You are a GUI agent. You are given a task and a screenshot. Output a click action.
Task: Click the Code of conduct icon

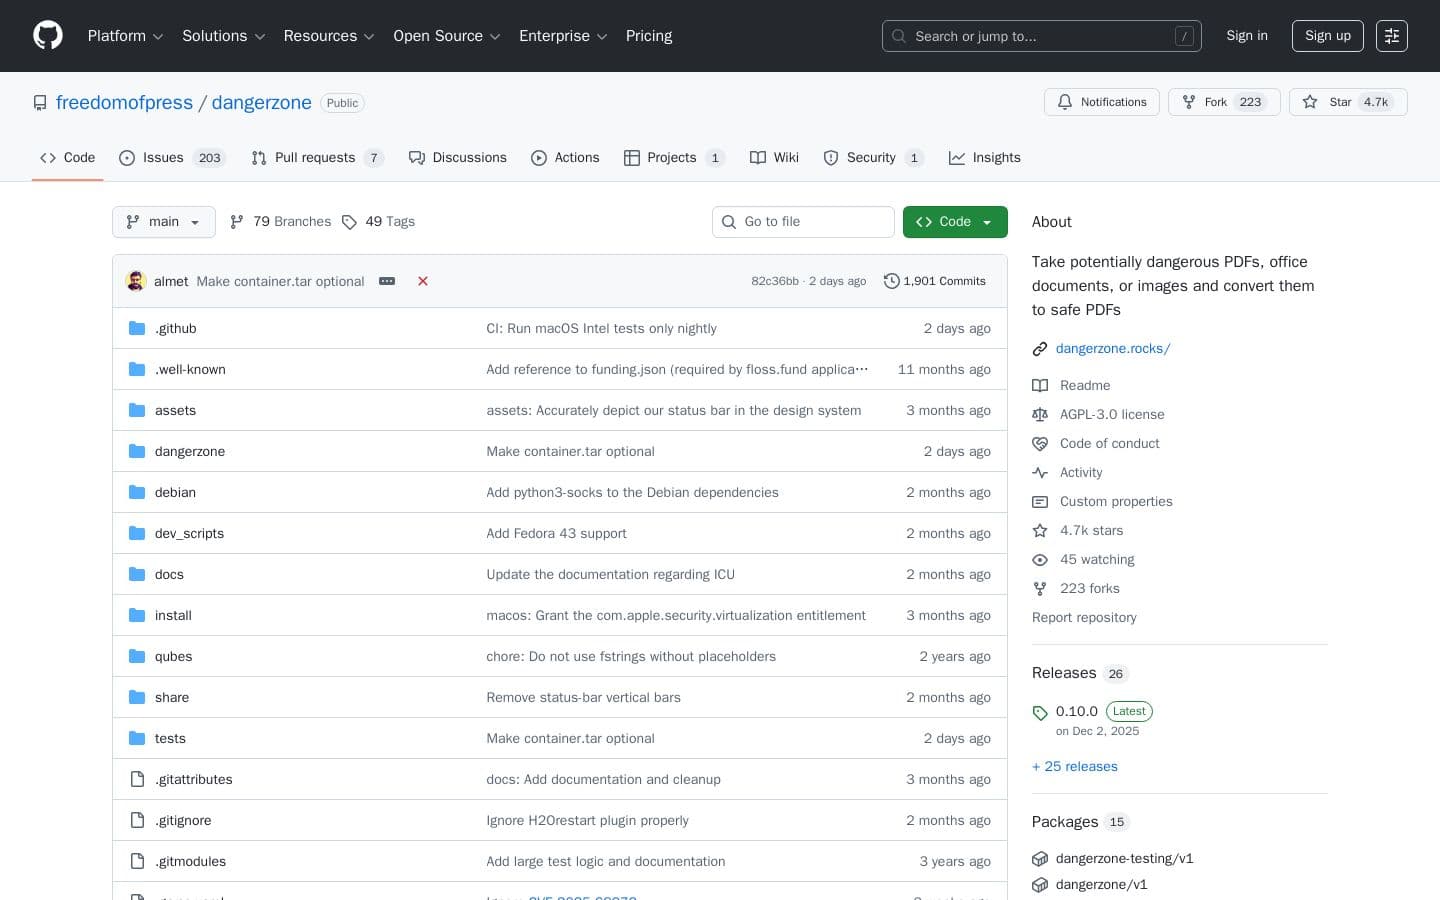coord(1040,443)
